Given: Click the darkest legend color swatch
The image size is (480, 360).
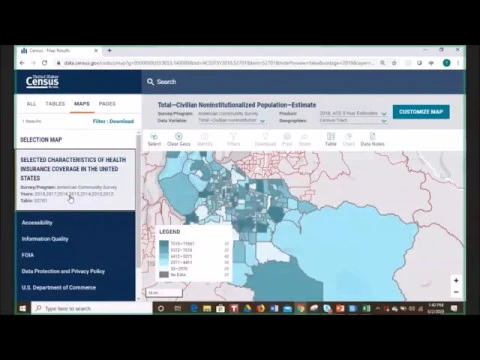Looking at the screenshot, I should tap(164, 244).
